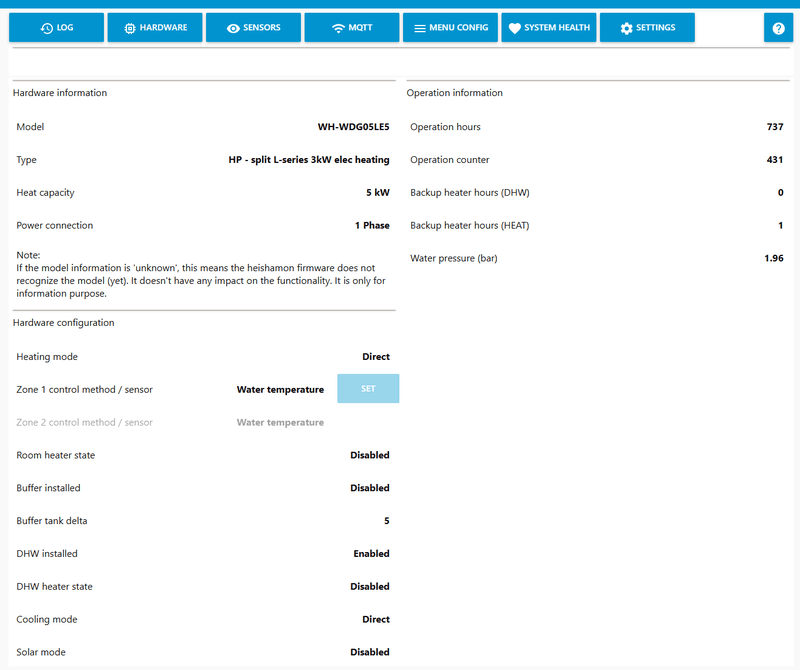The image size is (800, 670).
Task: Click the Backup heater hours (DHW) label
Action: [470, 192]
